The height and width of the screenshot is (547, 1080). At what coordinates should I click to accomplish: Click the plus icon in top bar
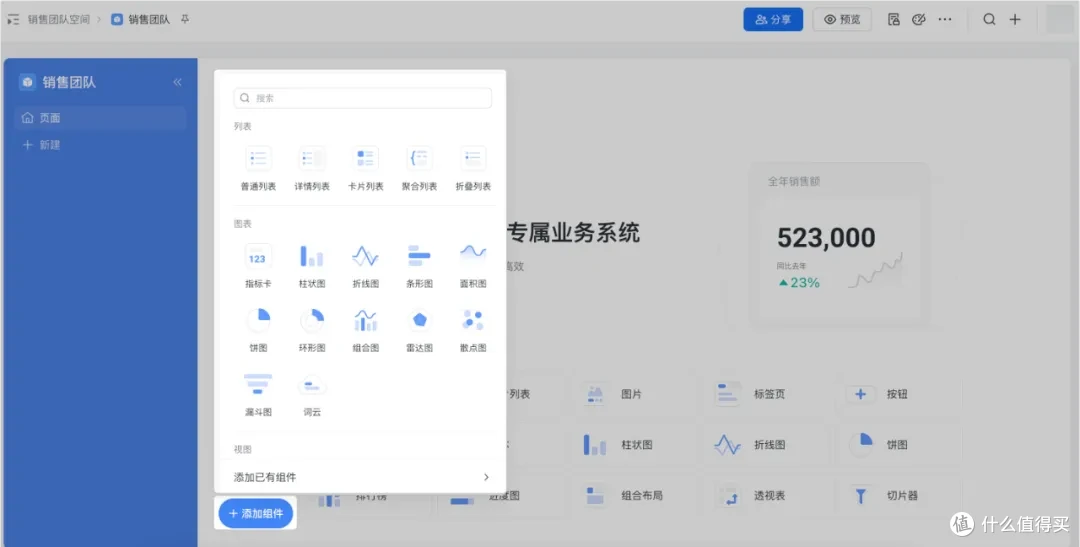click(x=1015, y=19)
